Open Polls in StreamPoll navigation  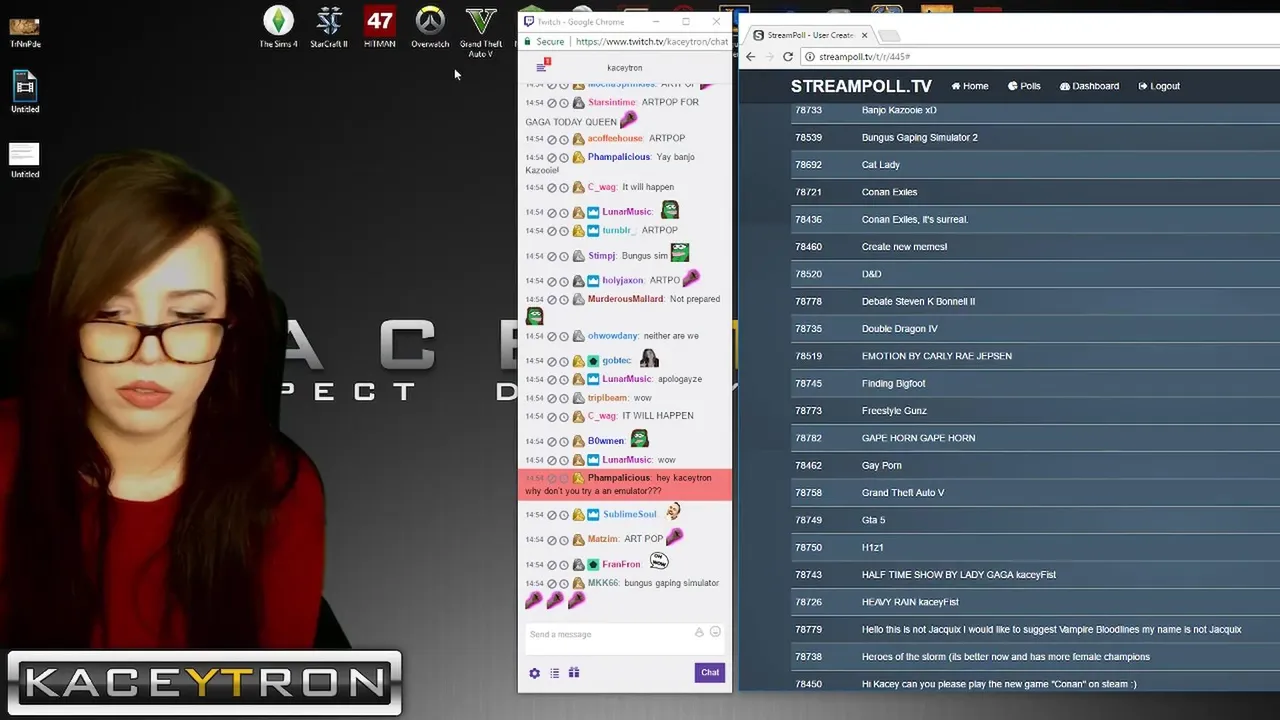[1024, 86]
